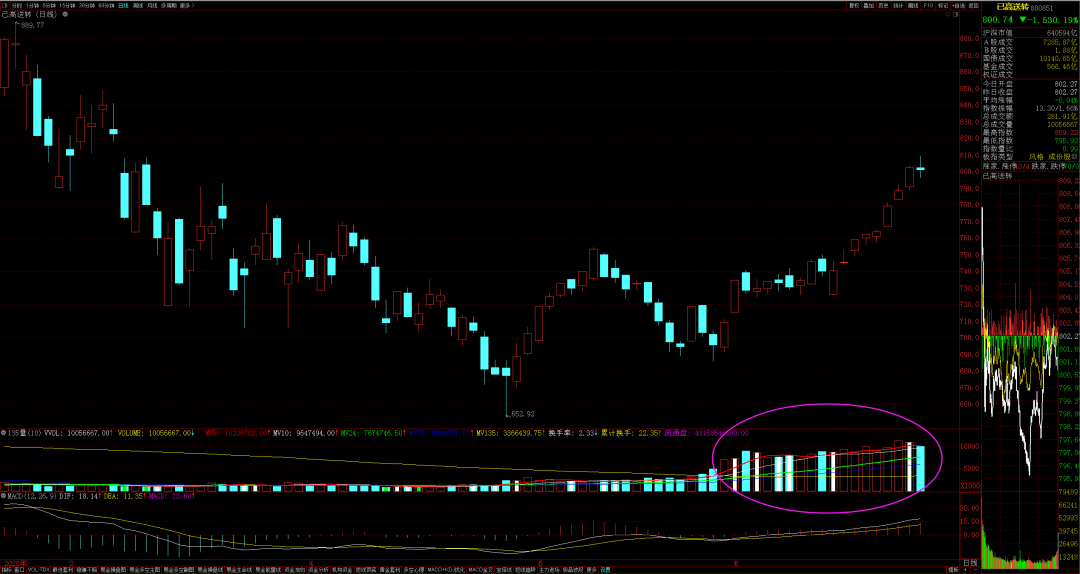1080x574 pixels.
Task: Click the latest cyan volume bar
Action: point(920,468)
